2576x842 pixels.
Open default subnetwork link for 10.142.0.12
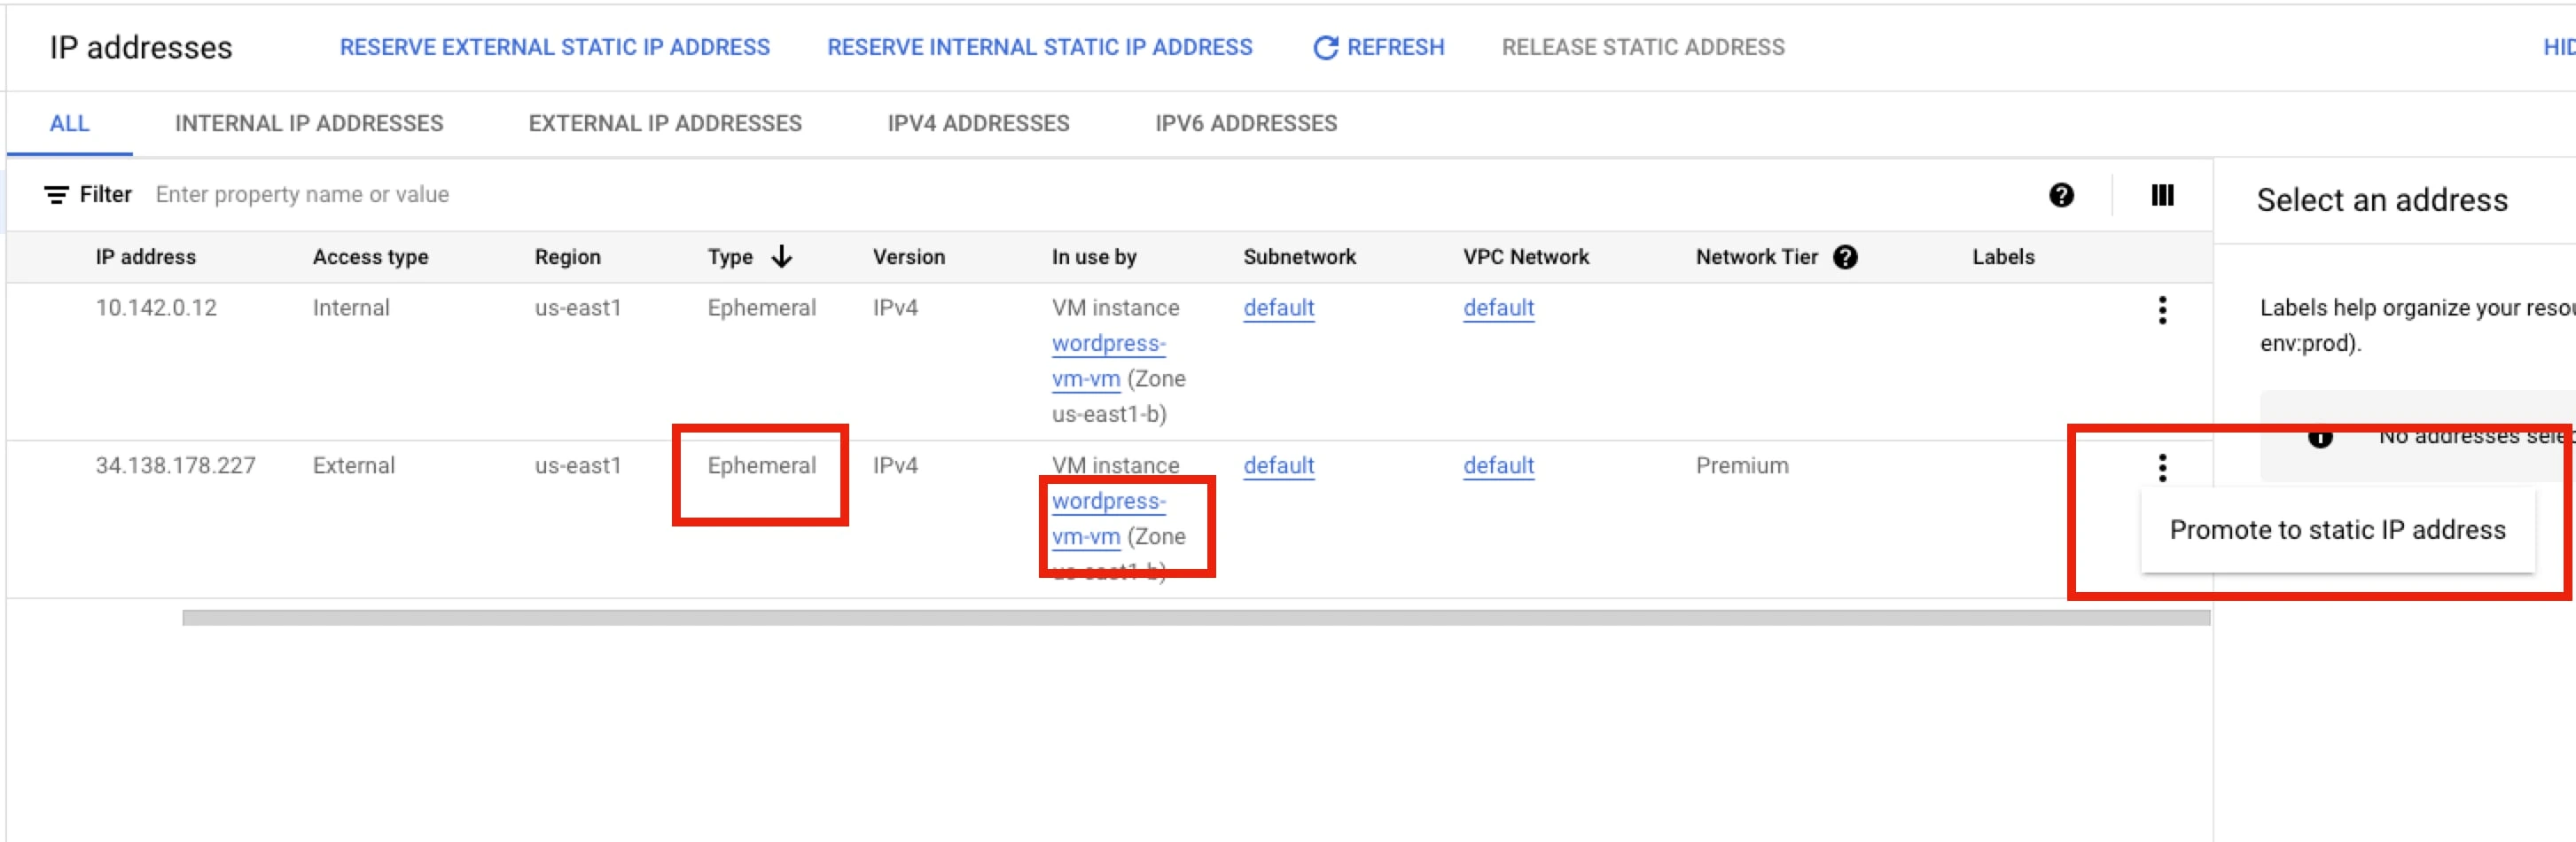click(1278, 308)
